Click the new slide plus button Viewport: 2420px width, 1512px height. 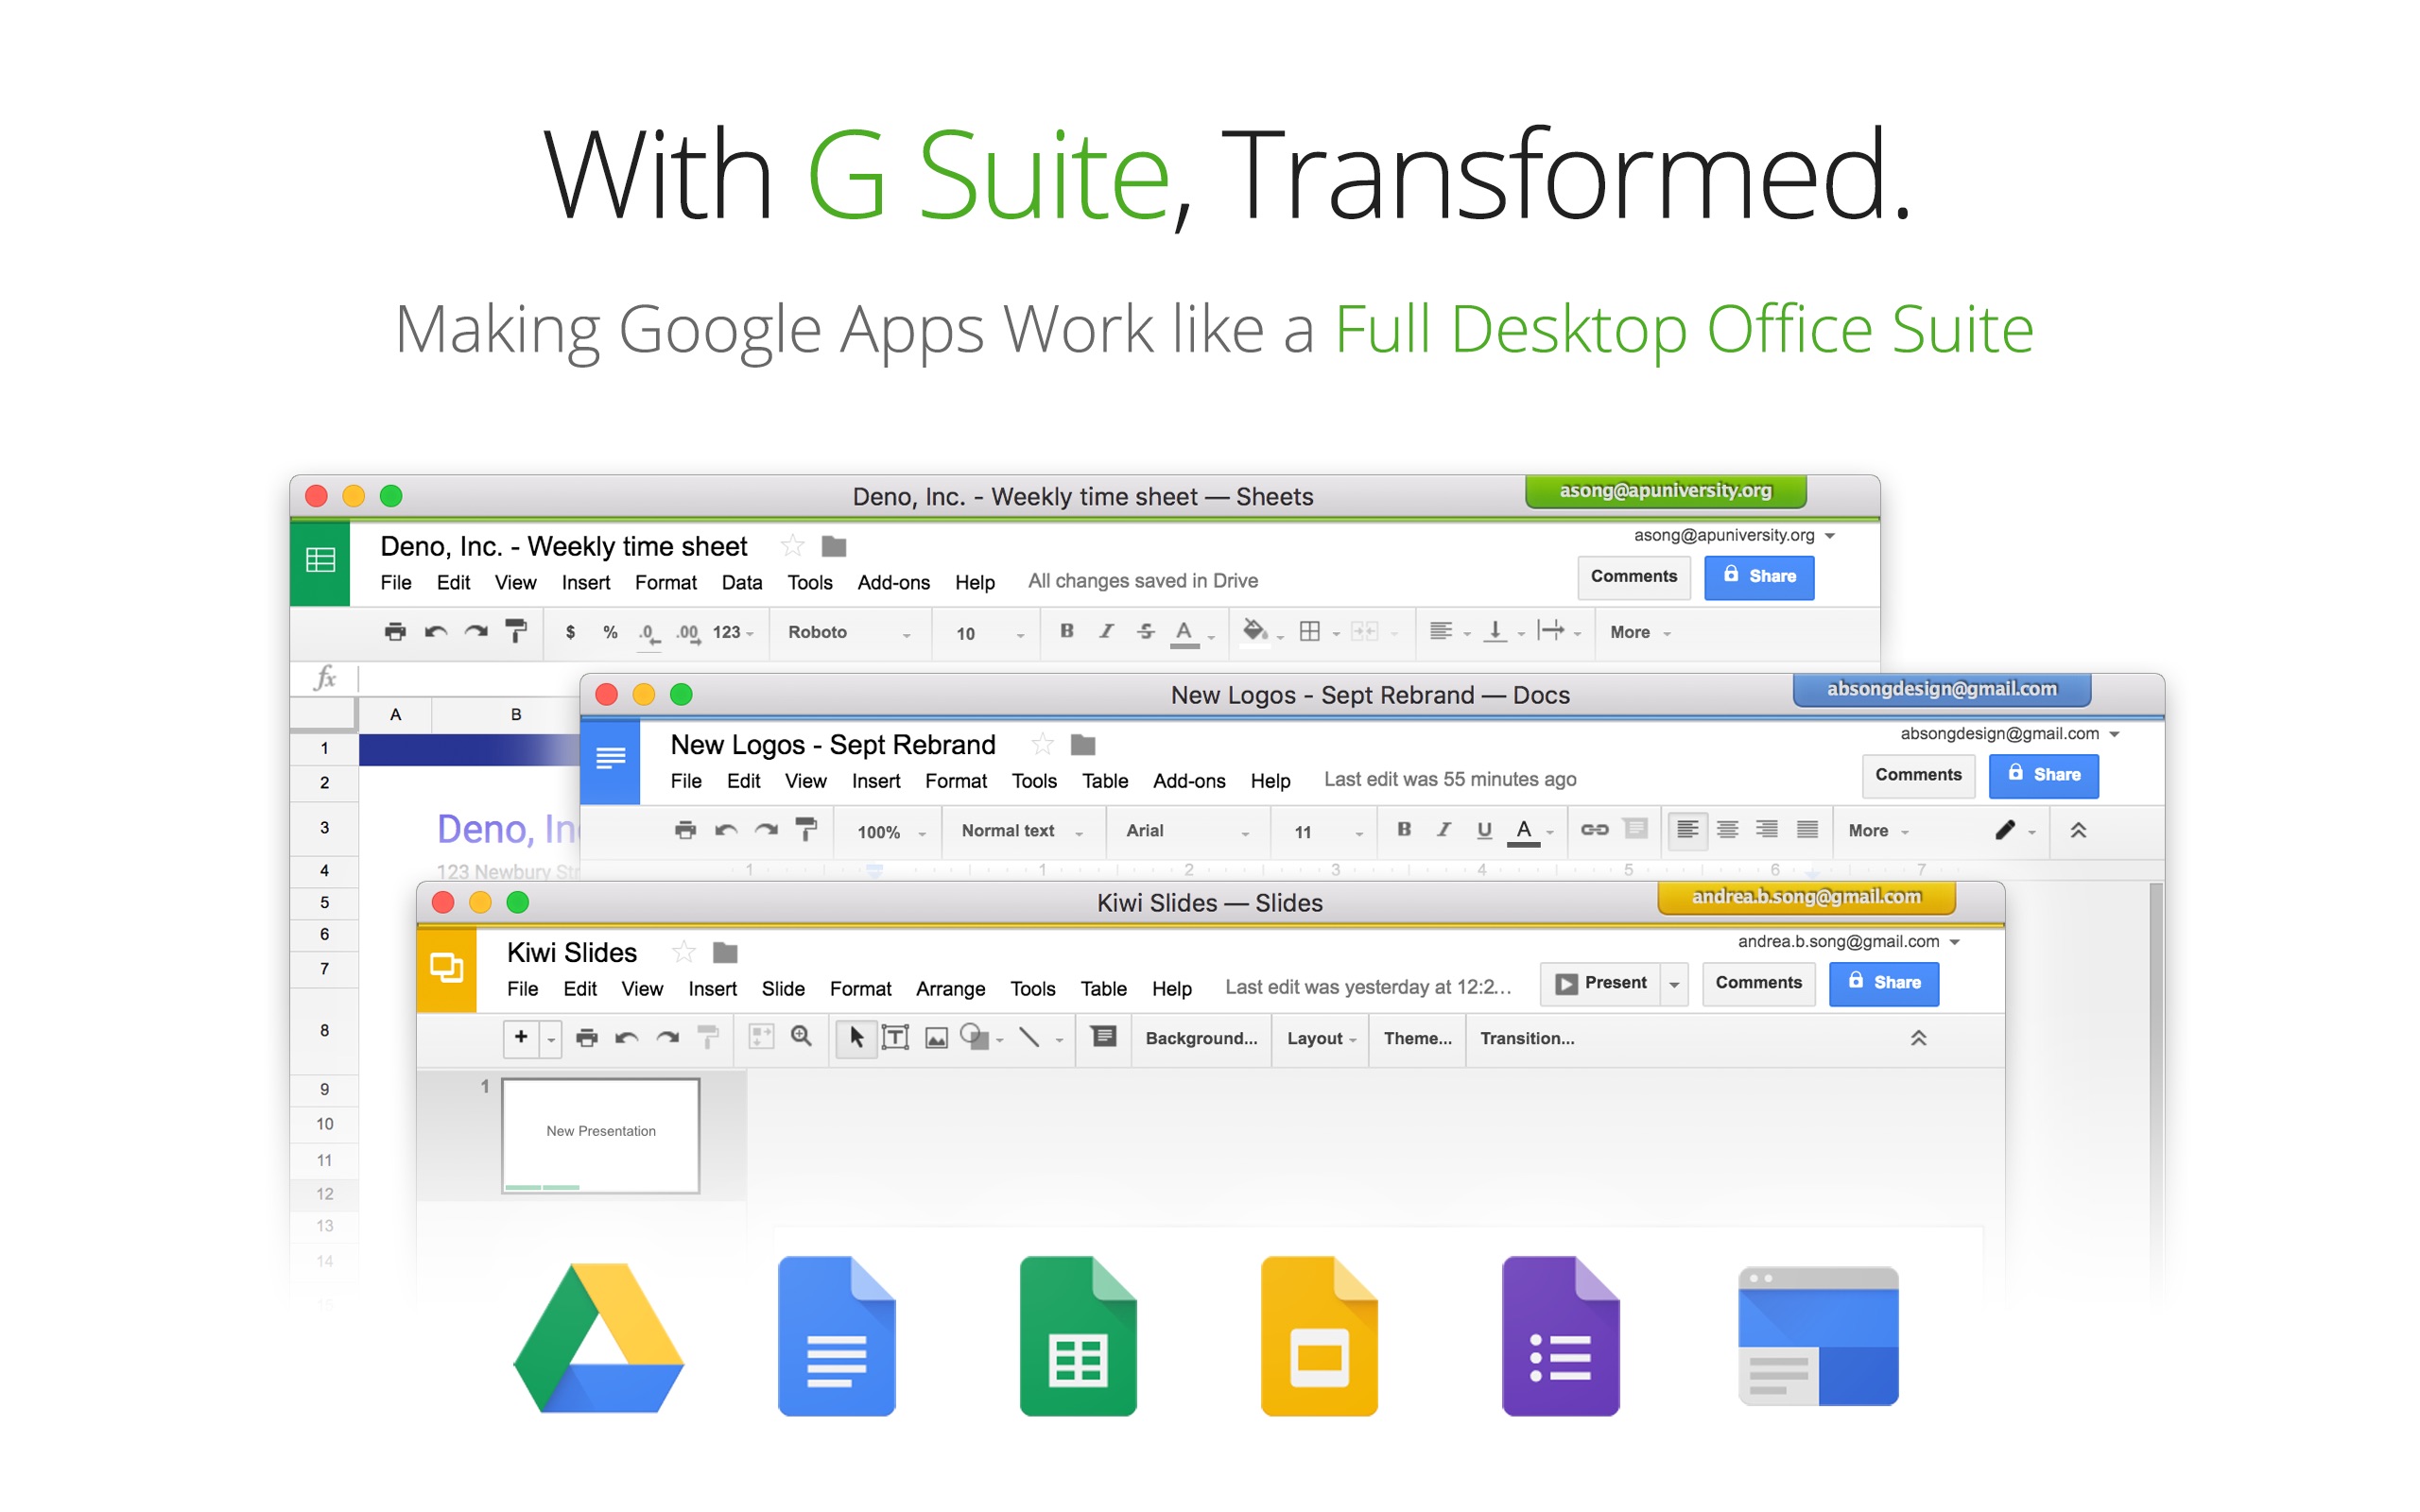click(x=521, y=1038)
